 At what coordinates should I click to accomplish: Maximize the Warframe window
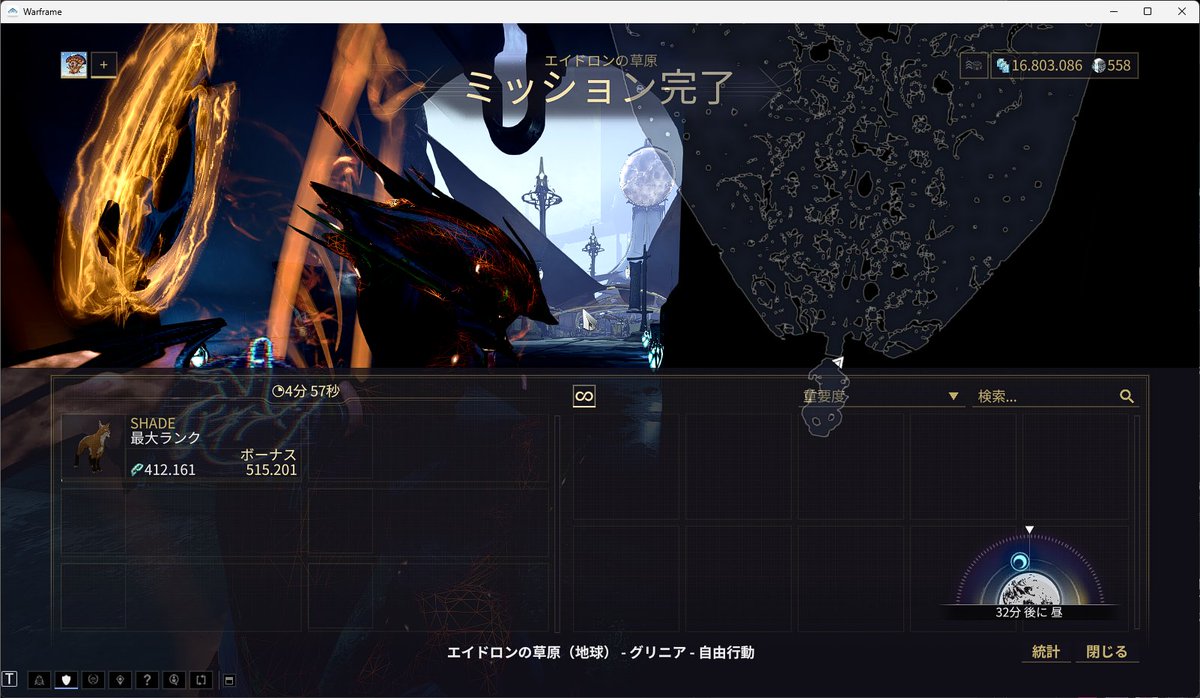(x=1147, y=11)
